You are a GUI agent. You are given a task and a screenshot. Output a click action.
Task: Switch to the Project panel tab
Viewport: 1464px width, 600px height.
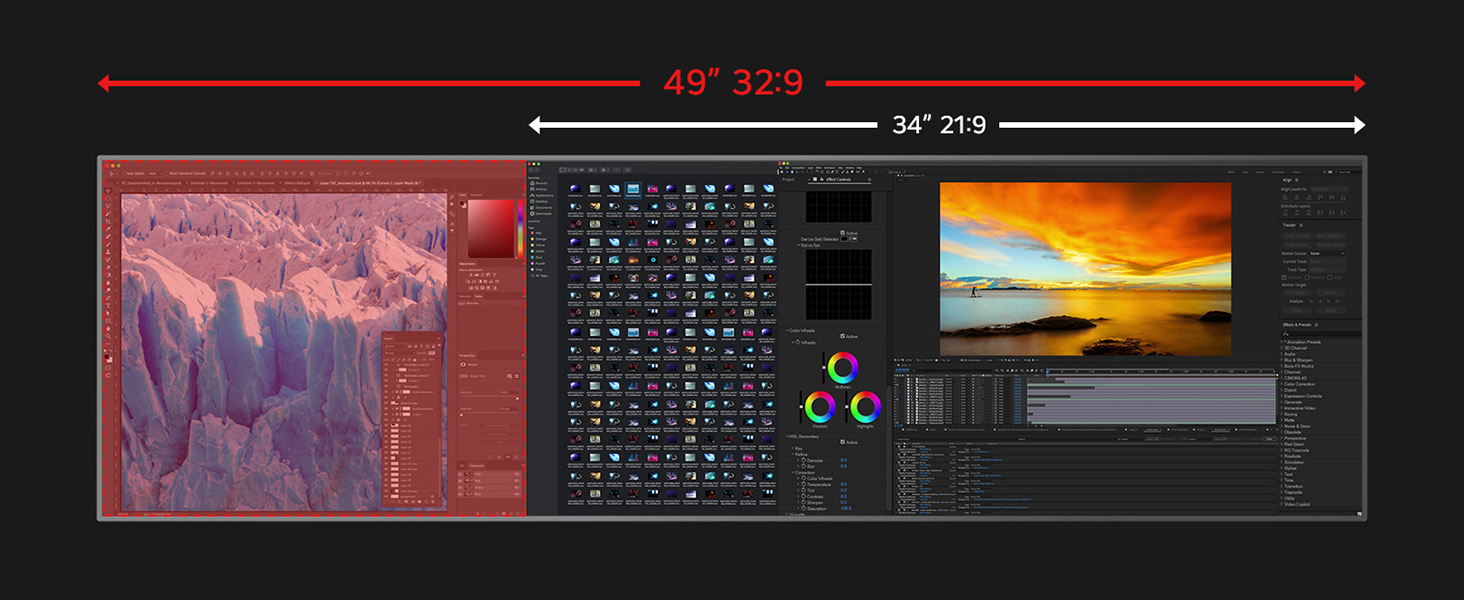(788, 179)
